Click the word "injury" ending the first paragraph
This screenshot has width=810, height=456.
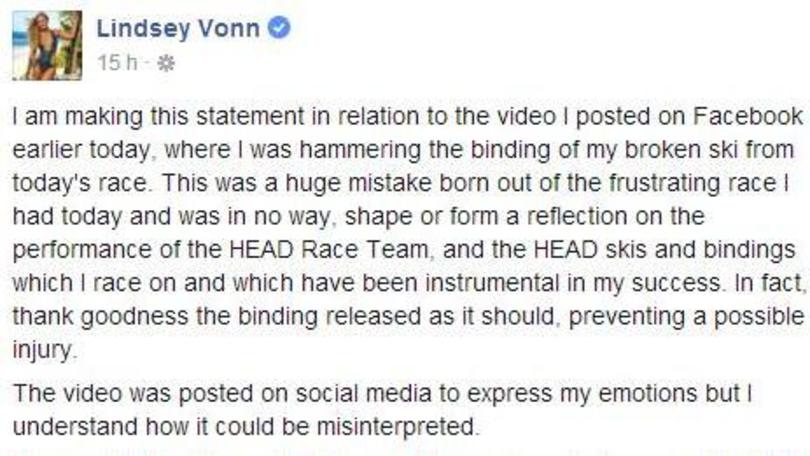pos(42,351)
